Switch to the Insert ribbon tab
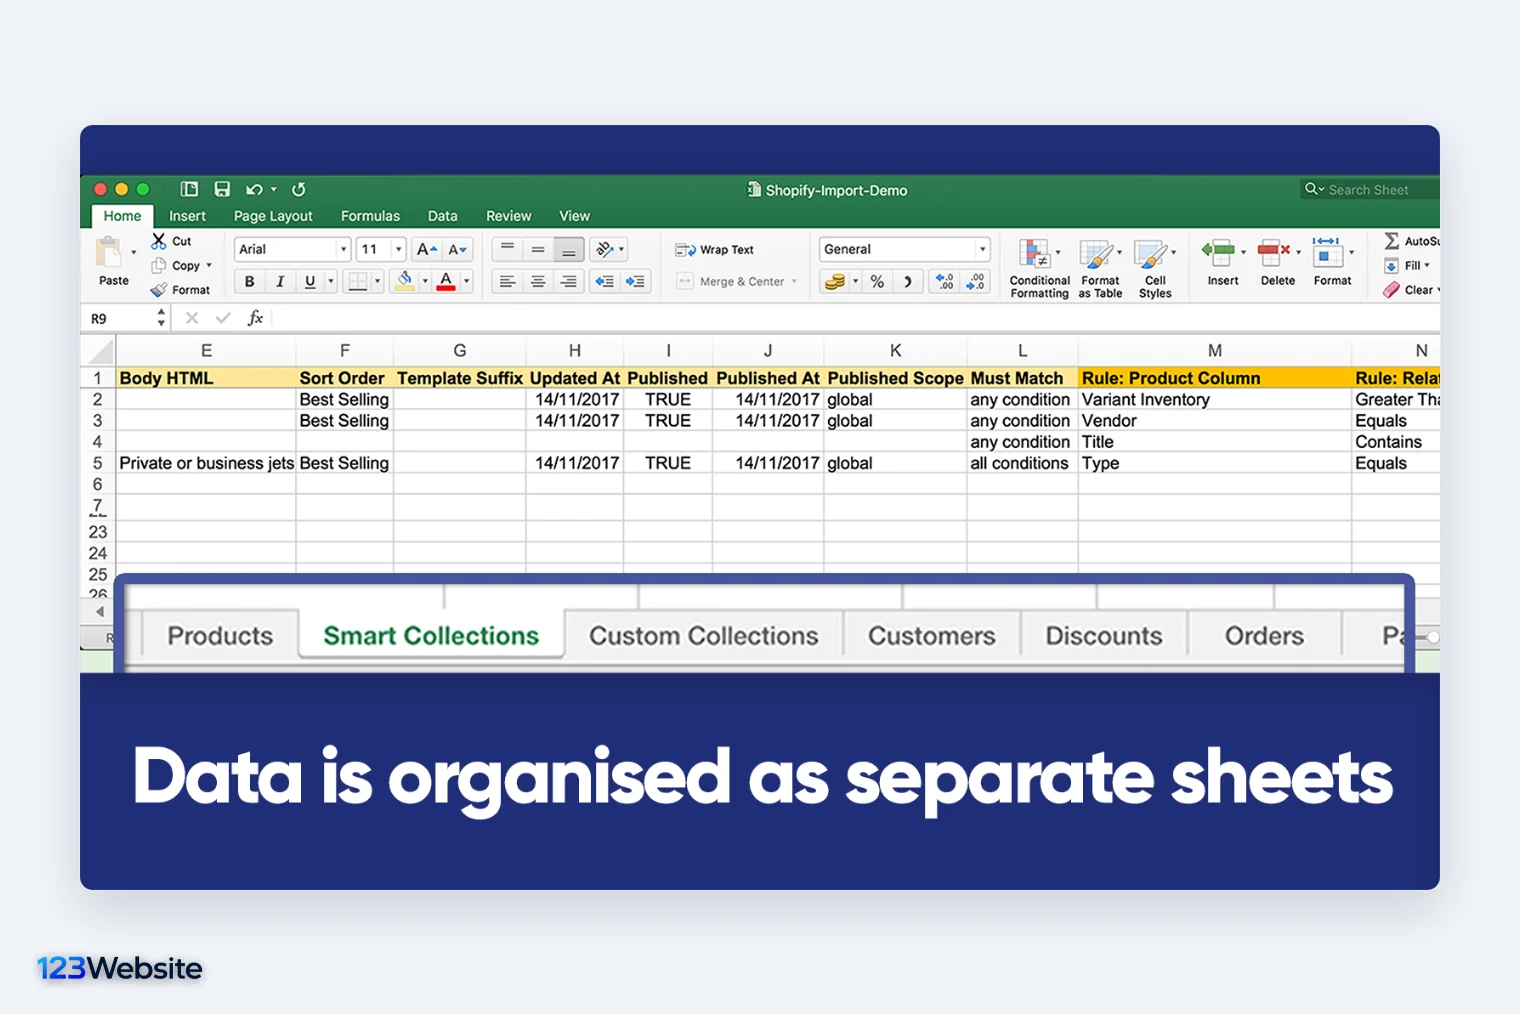The height and width of the screenshot is (1014, 1520). (187, 216)
